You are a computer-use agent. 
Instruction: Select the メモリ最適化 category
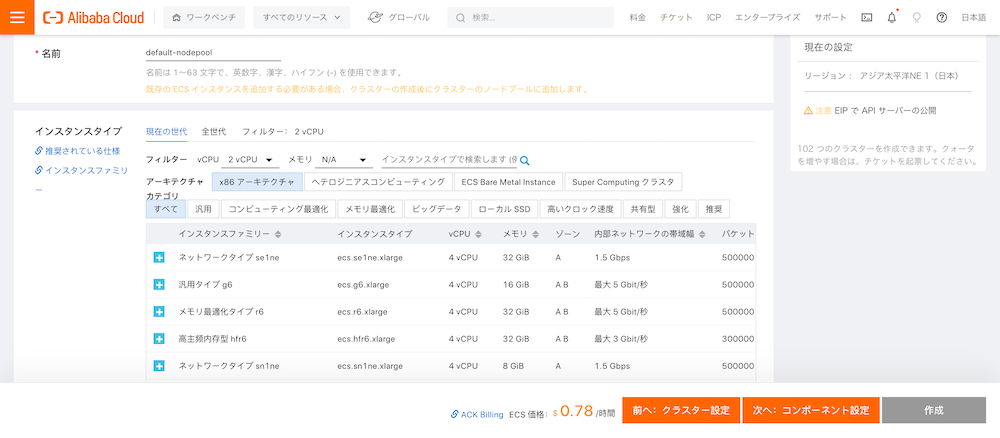pos(369,209)
